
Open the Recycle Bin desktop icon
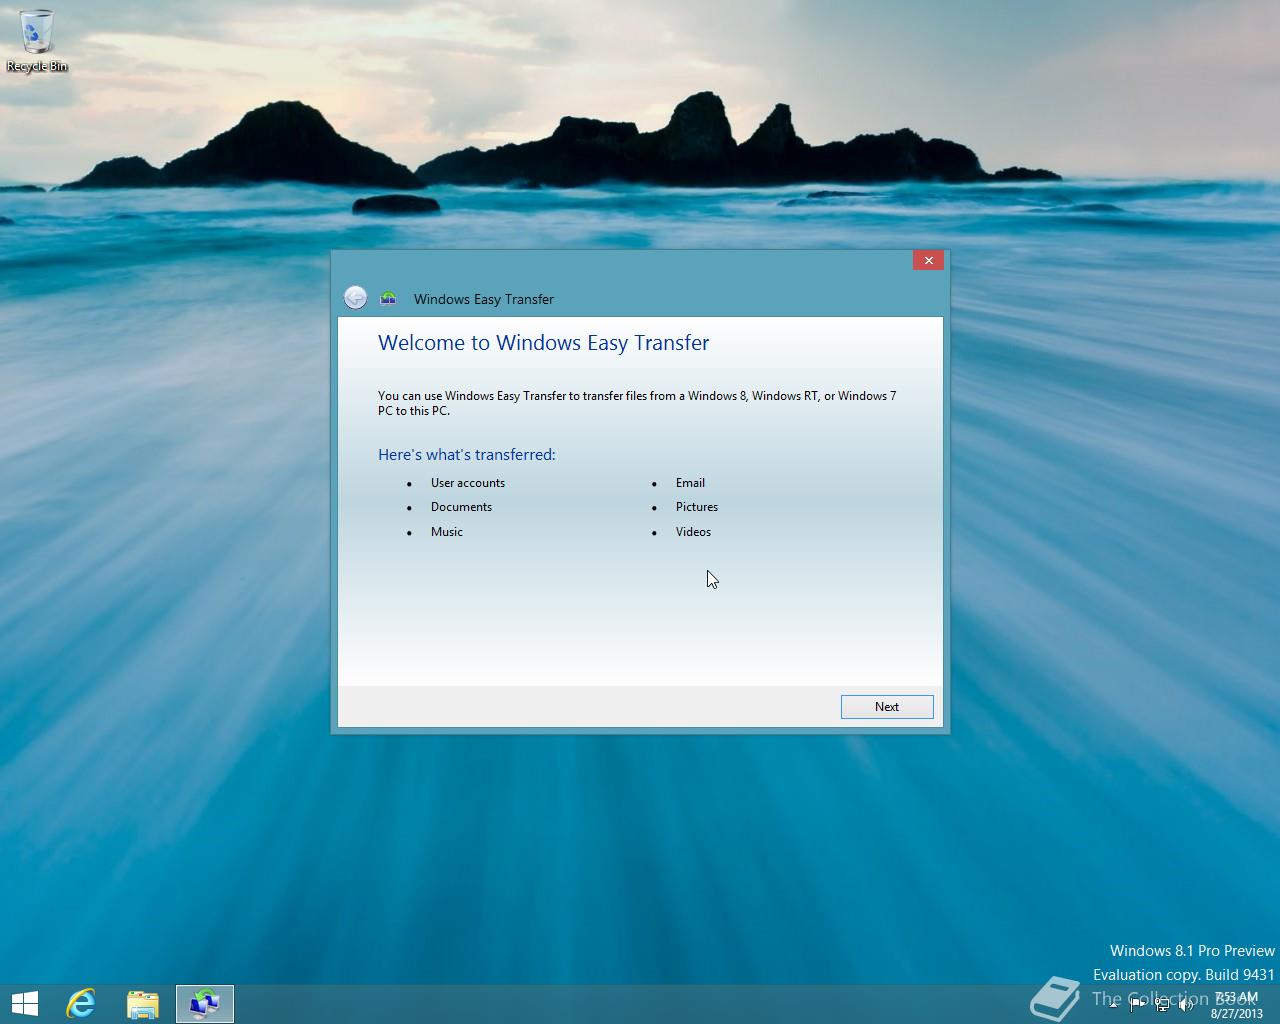[37, 40]
